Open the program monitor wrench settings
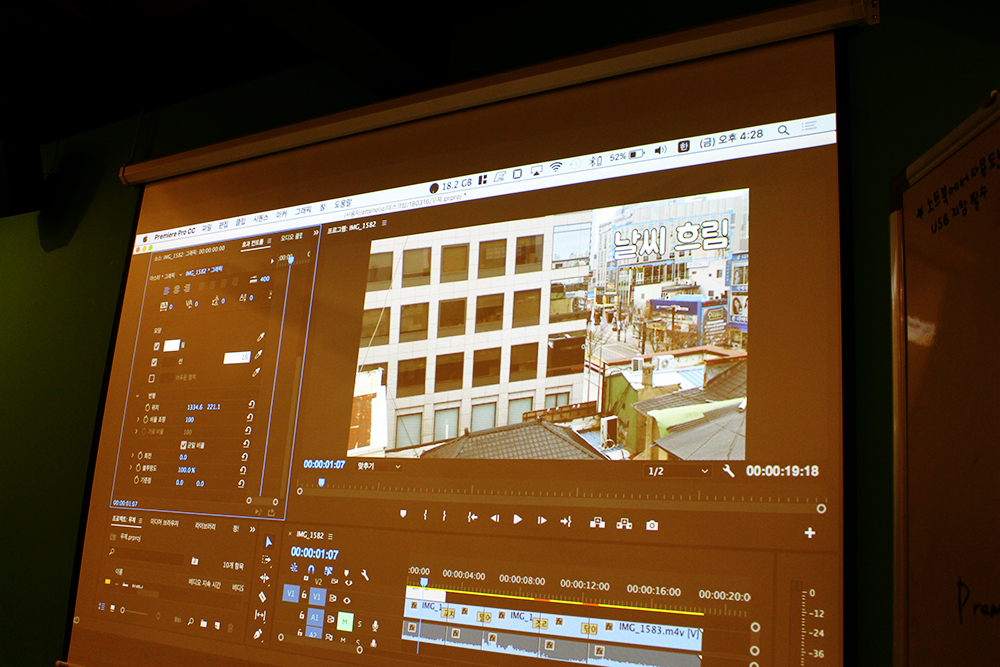Viewport: 1000px width, 667px height. pos(728,471)
